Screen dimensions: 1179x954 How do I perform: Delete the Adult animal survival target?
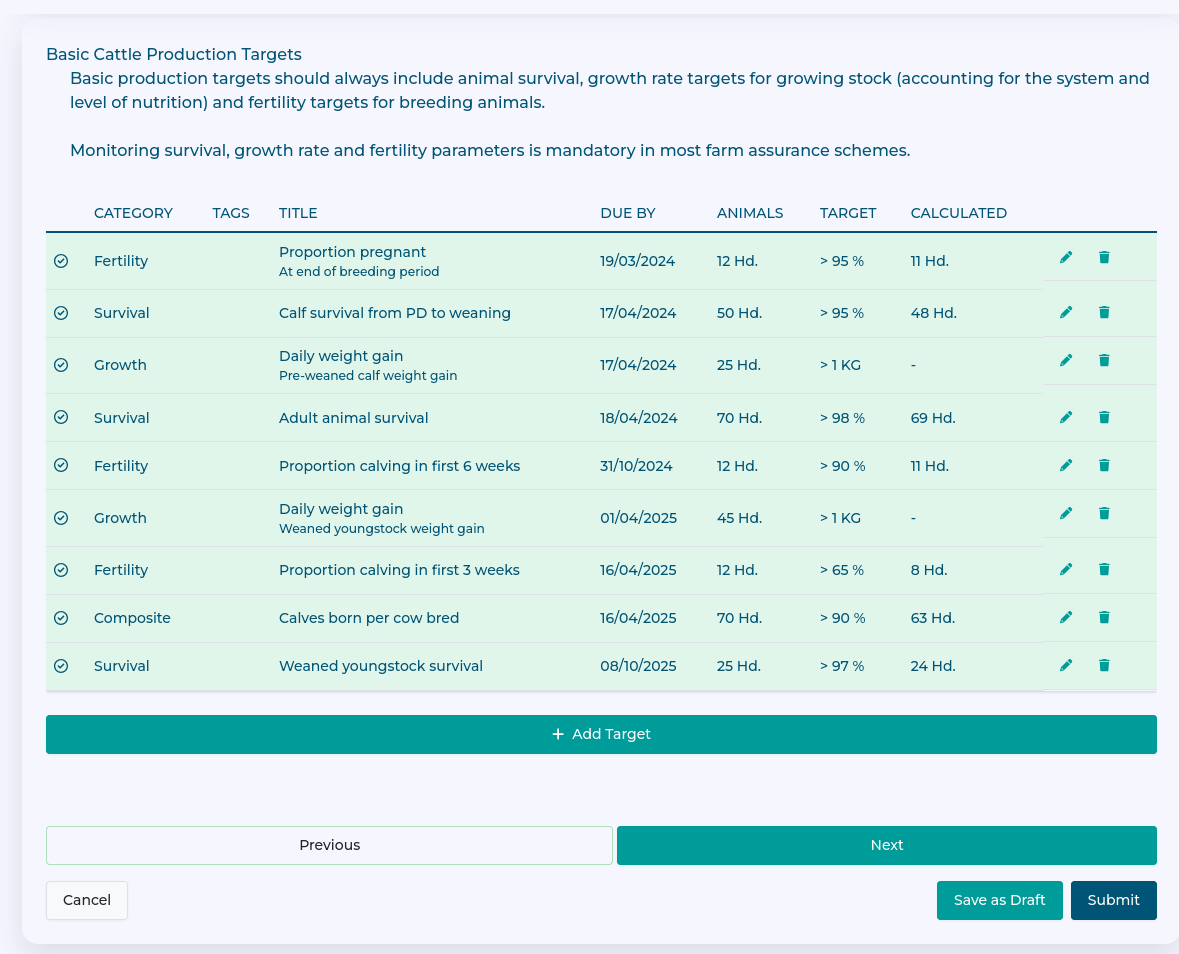pyautogui.click(x=1104, y=418)
